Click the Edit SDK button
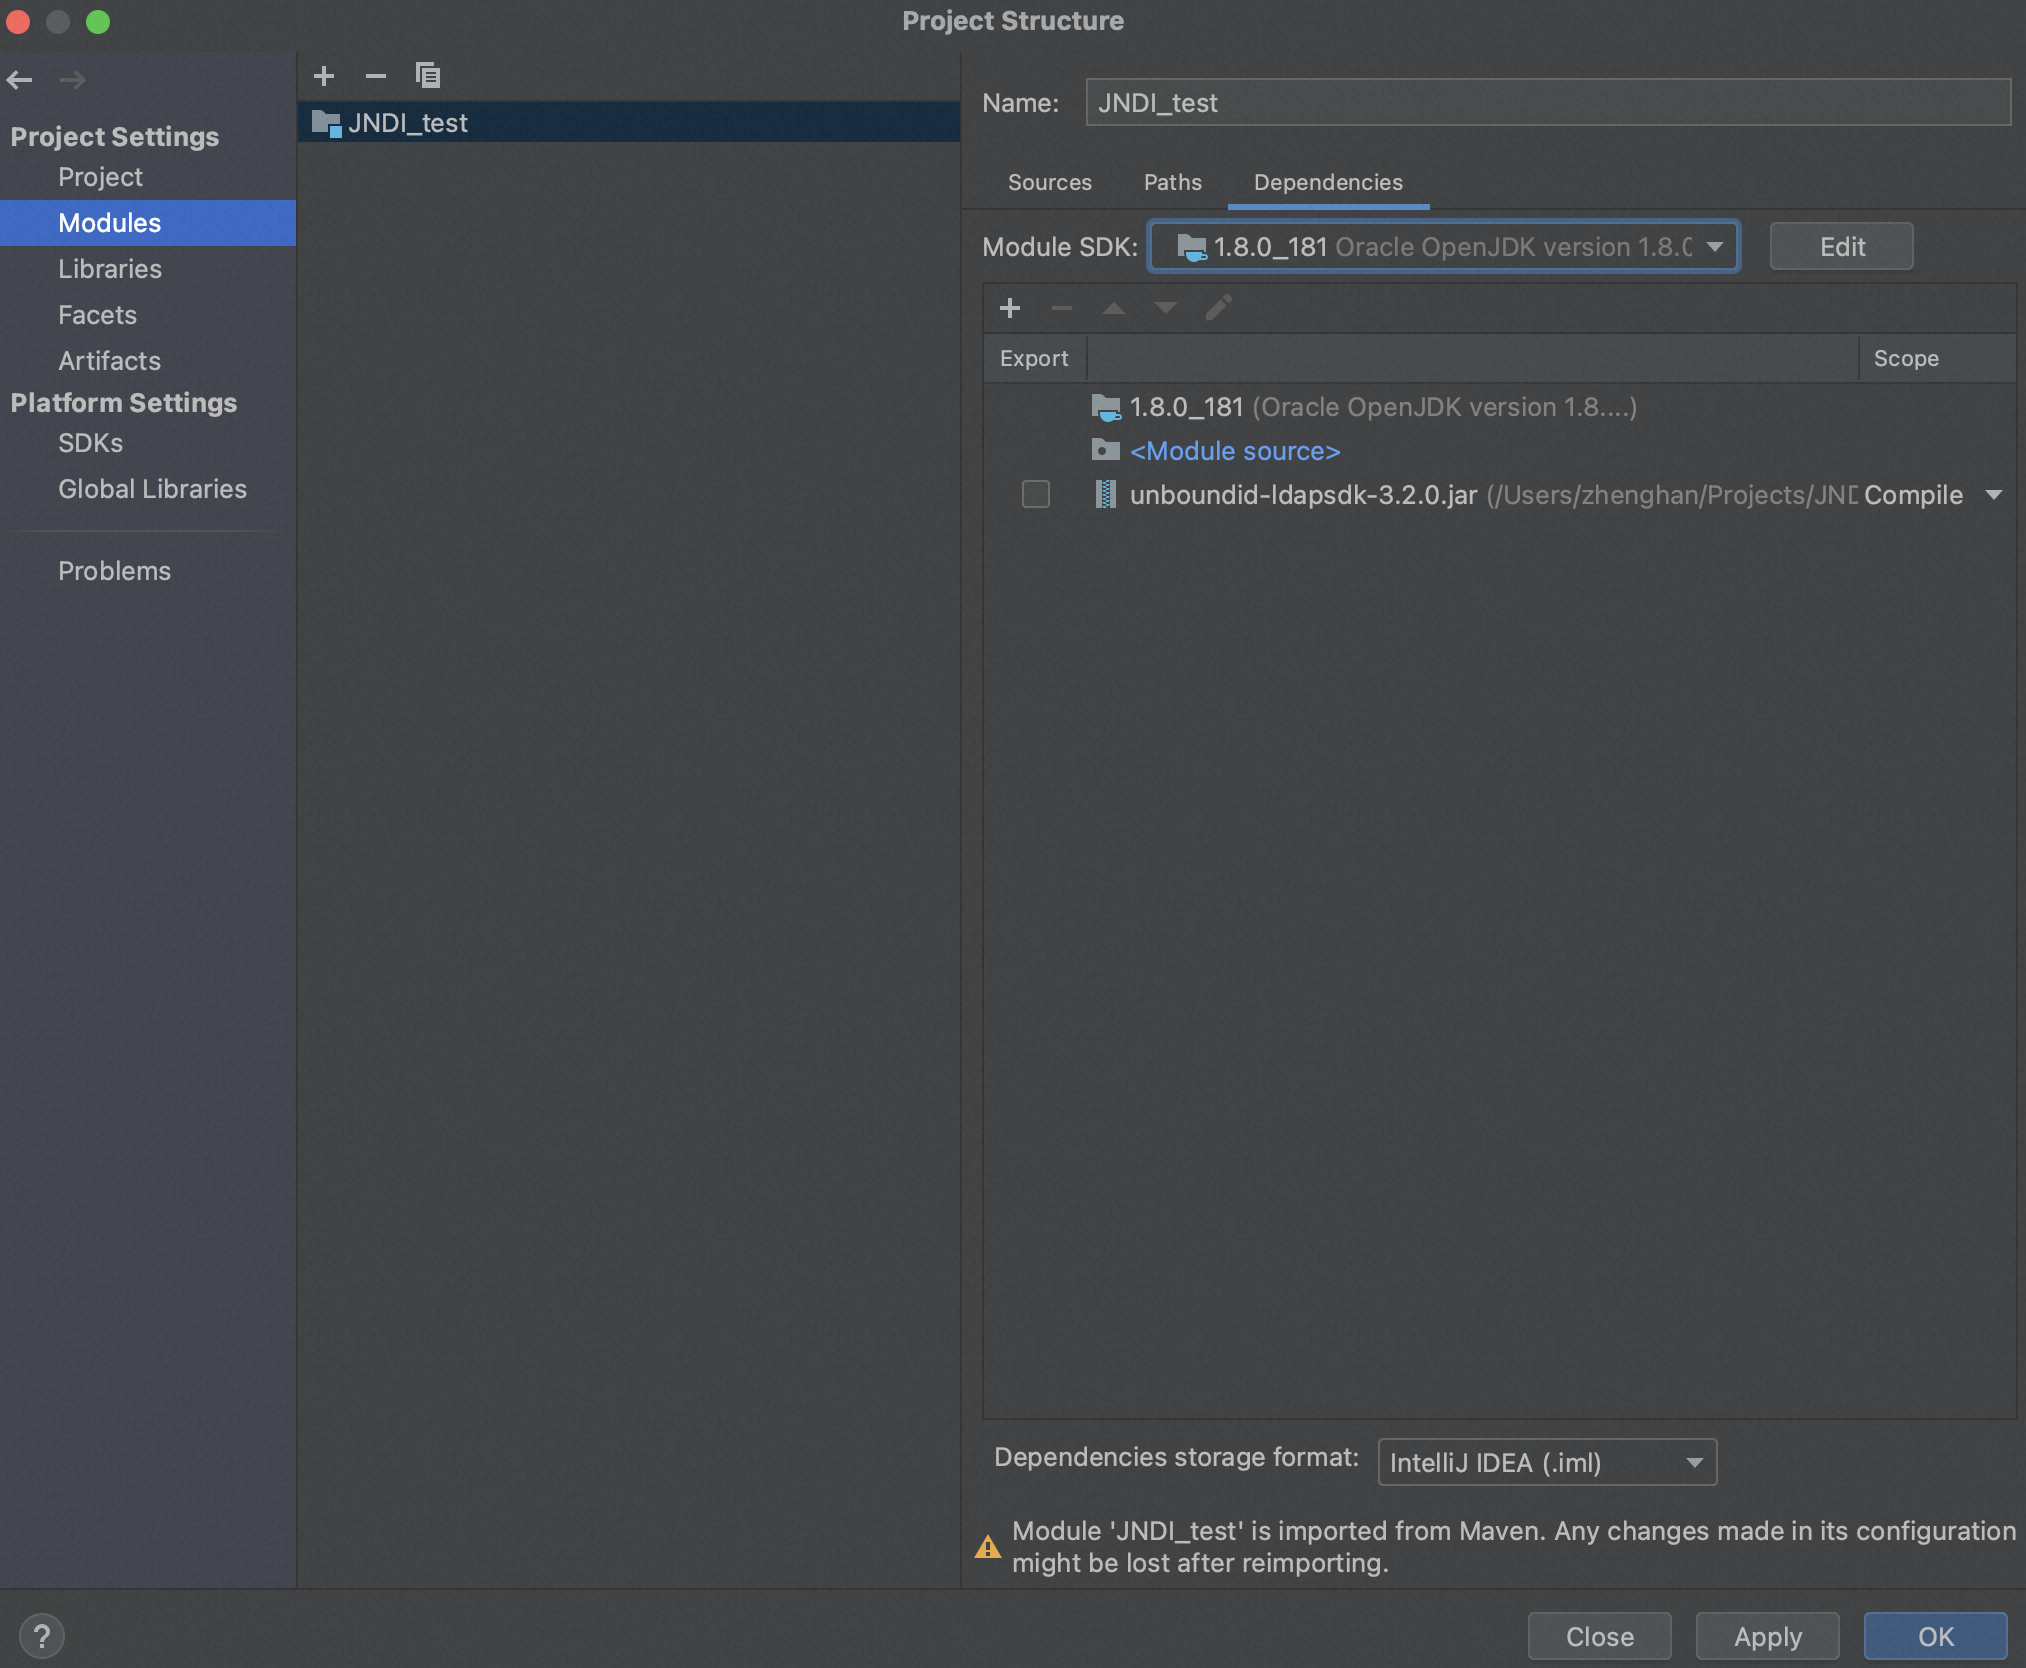Screen dimensions: 2026x1668 click(1841, 246)
